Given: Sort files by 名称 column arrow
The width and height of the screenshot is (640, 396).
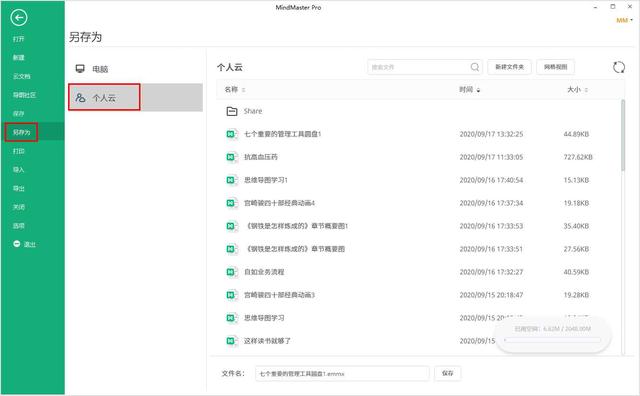Looking at the screenshot, I should coord(244,90).
